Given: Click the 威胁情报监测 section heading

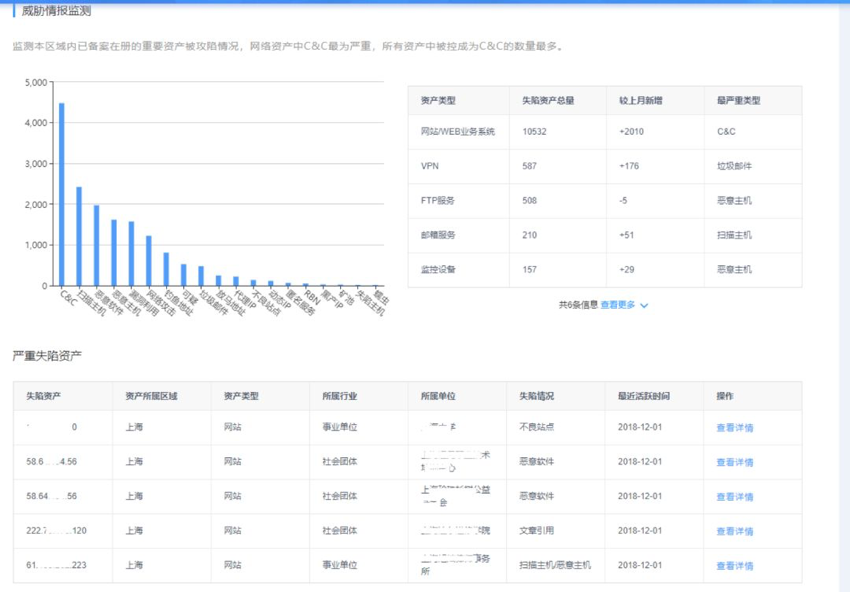Looking at the screenshot, I should 56,11.
